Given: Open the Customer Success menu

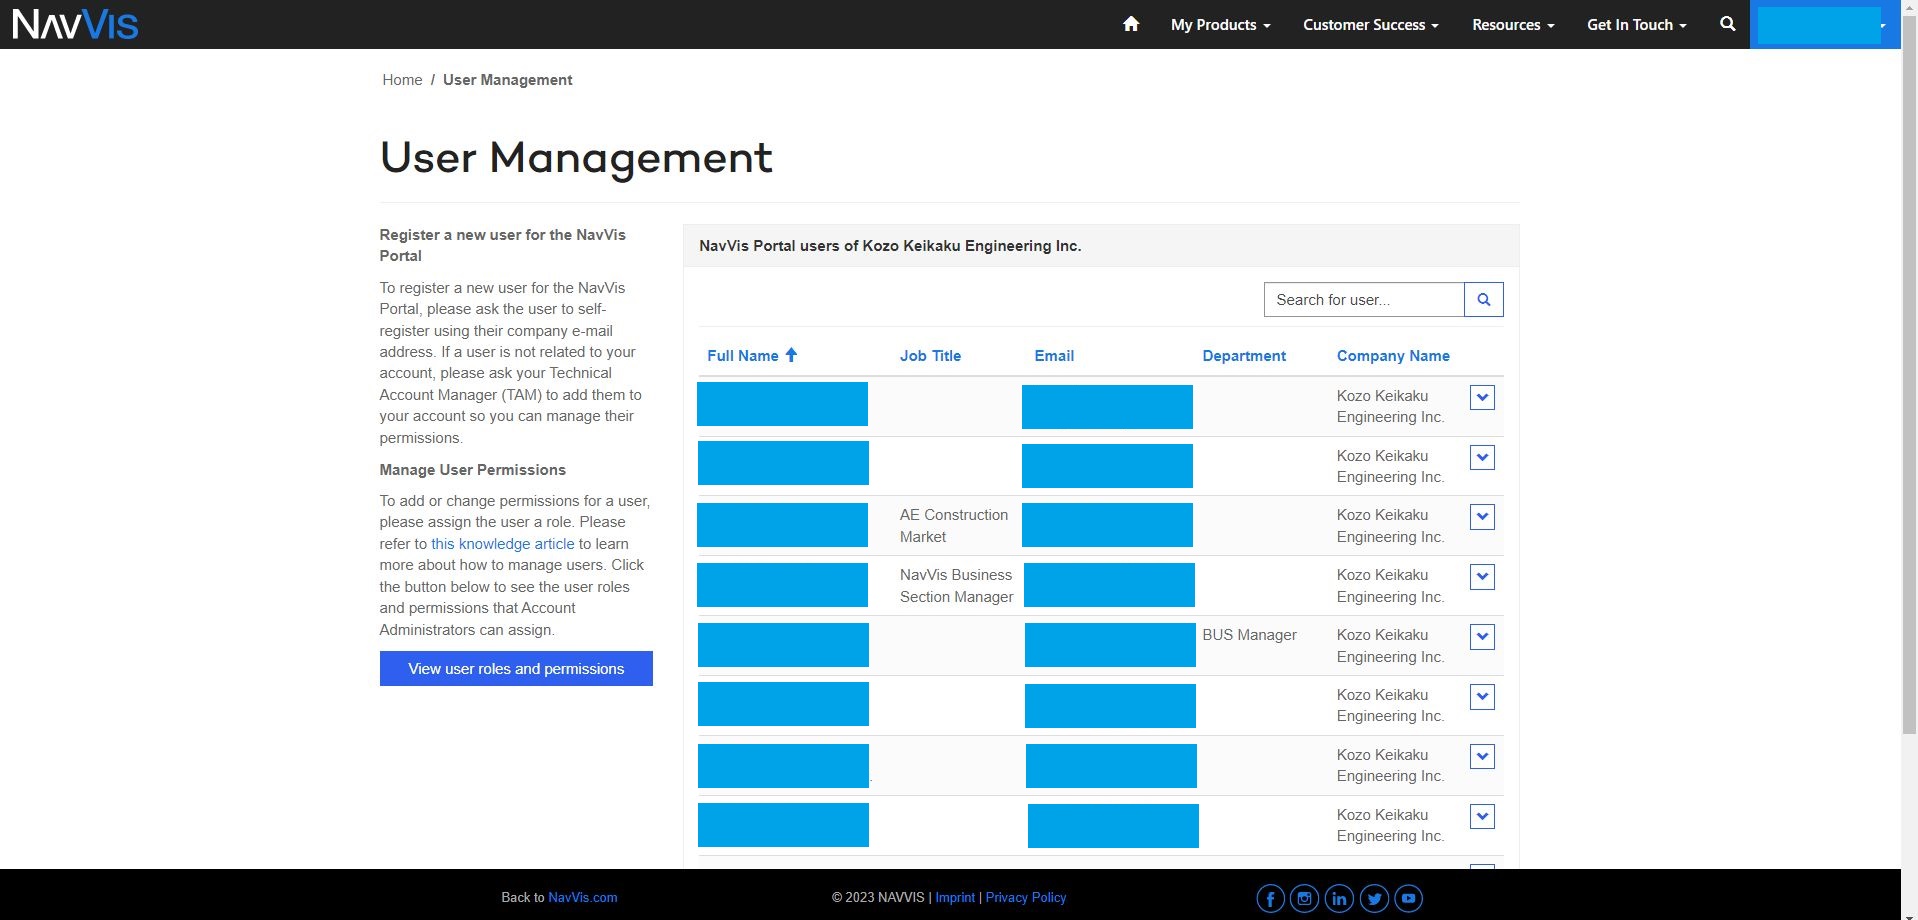Looking at the screenshot, I should (x=1370, y=24).
